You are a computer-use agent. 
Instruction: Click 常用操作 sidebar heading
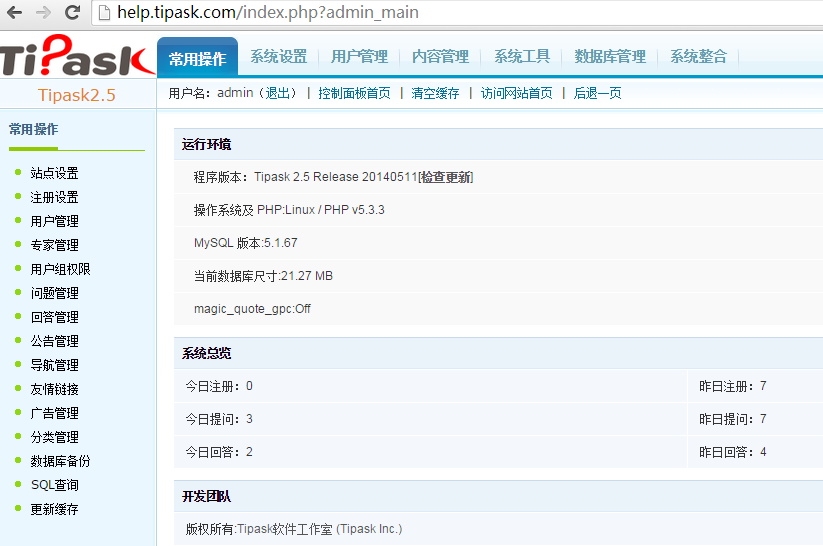pyautogui.click(x=34, y=129)
